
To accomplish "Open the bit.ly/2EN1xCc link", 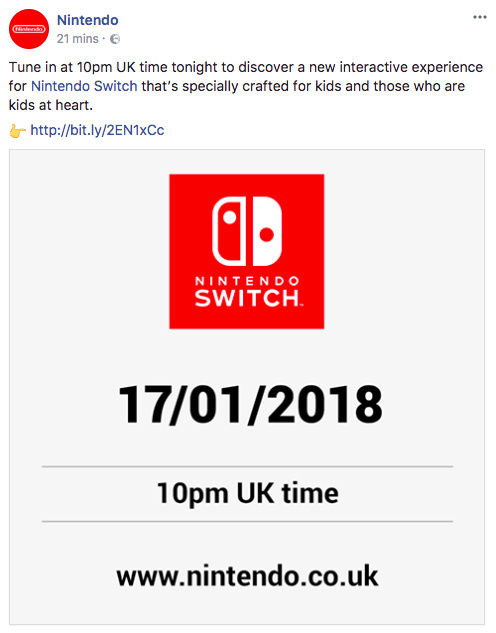I will [97, 130].
